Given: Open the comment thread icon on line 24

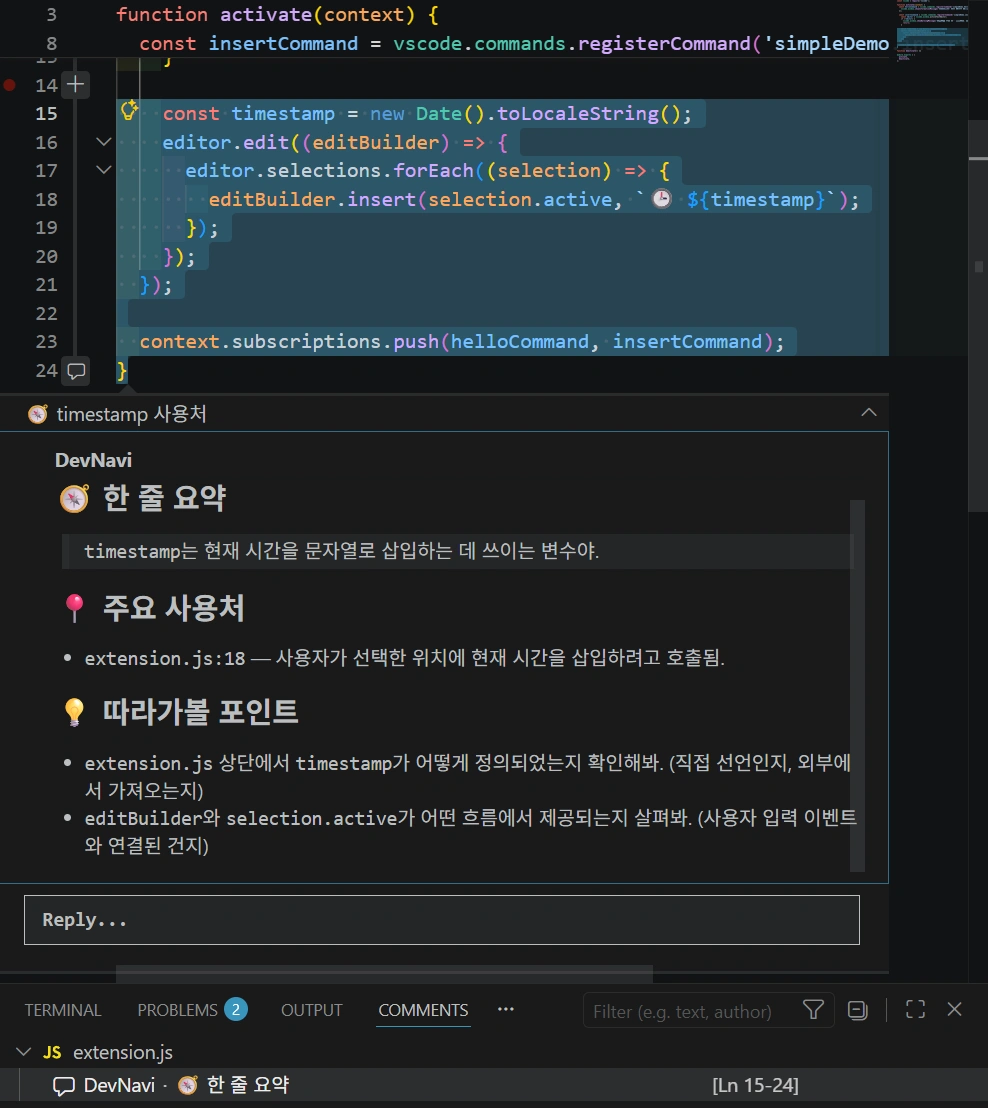Looking at the screenshot, I should pyautogui.click(x=76, y=370).
